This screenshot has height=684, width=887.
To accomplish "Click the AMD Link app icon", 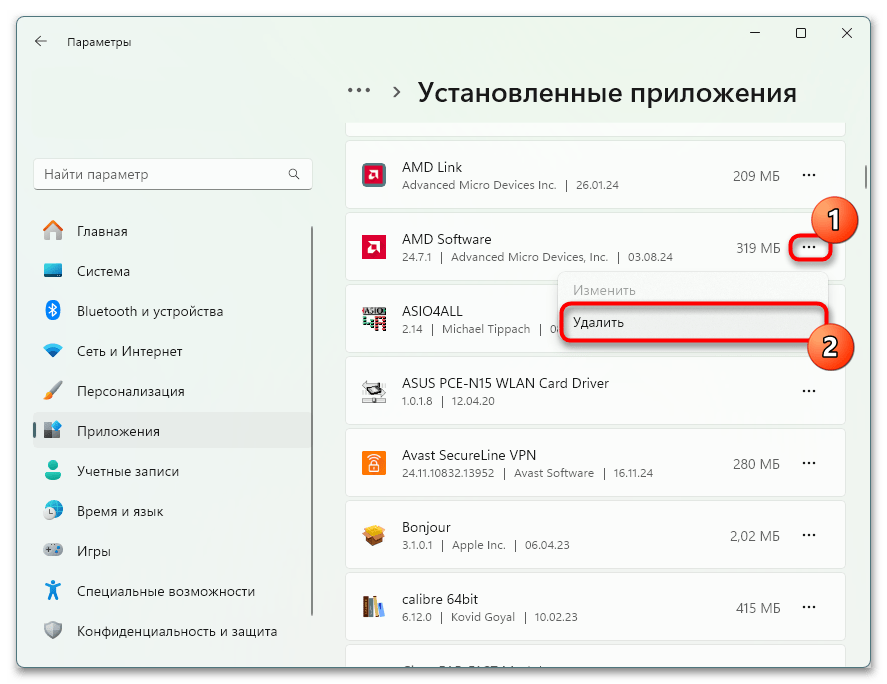I will click(x=374, y=175).
